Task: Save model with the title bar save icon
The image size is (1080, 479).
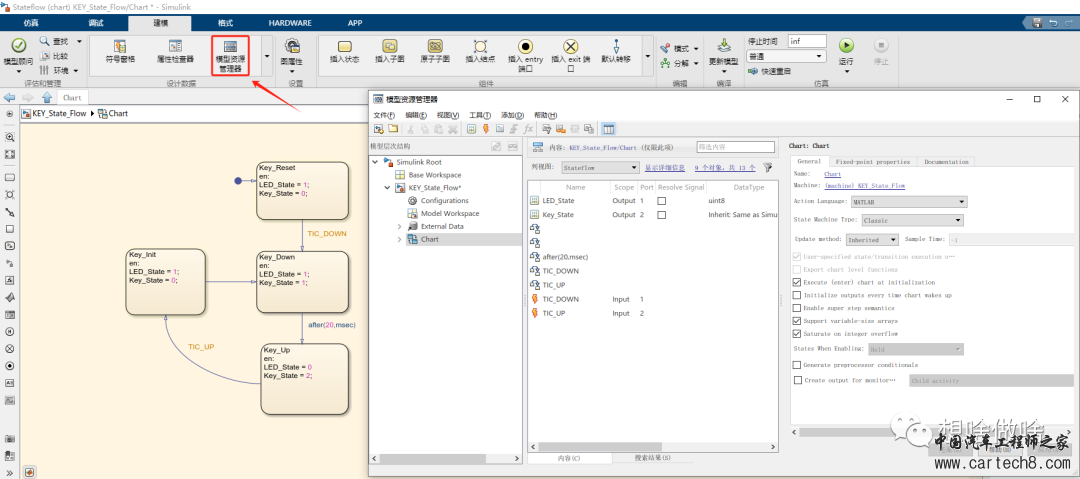Action: 1035,23
